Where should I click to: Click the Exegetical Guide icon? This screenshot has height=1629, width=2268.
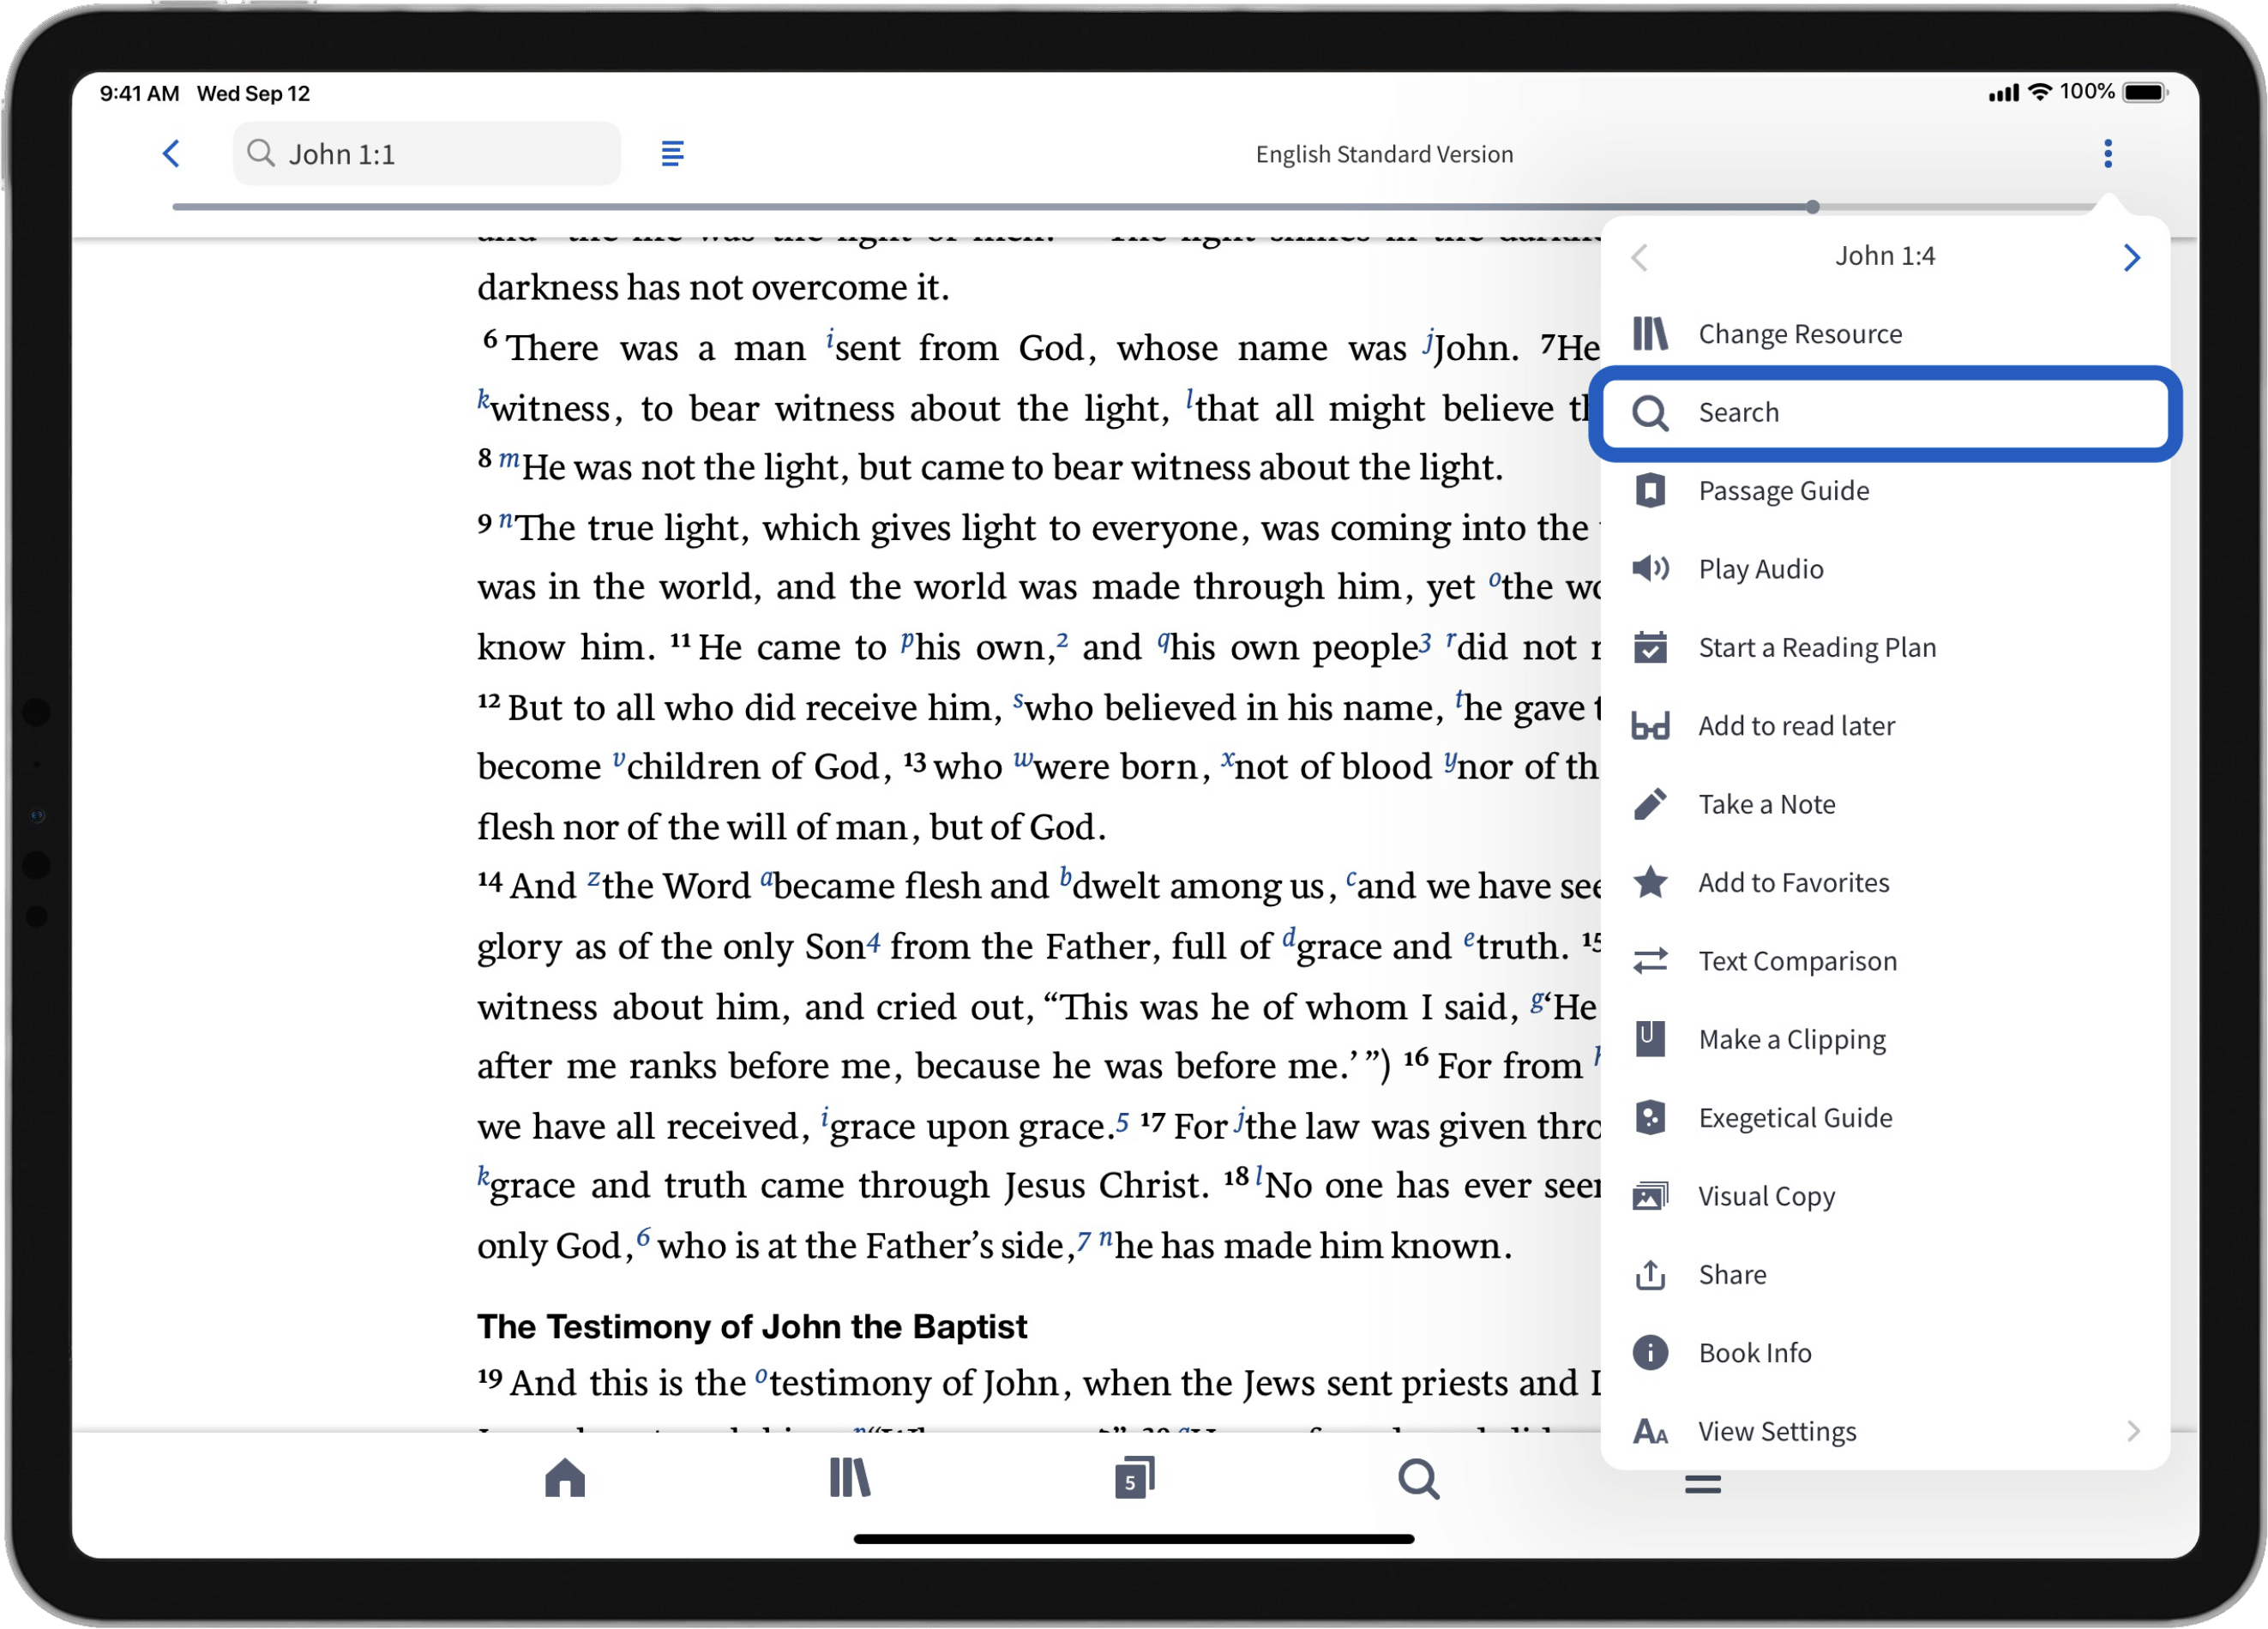tap(1650, 1117)
